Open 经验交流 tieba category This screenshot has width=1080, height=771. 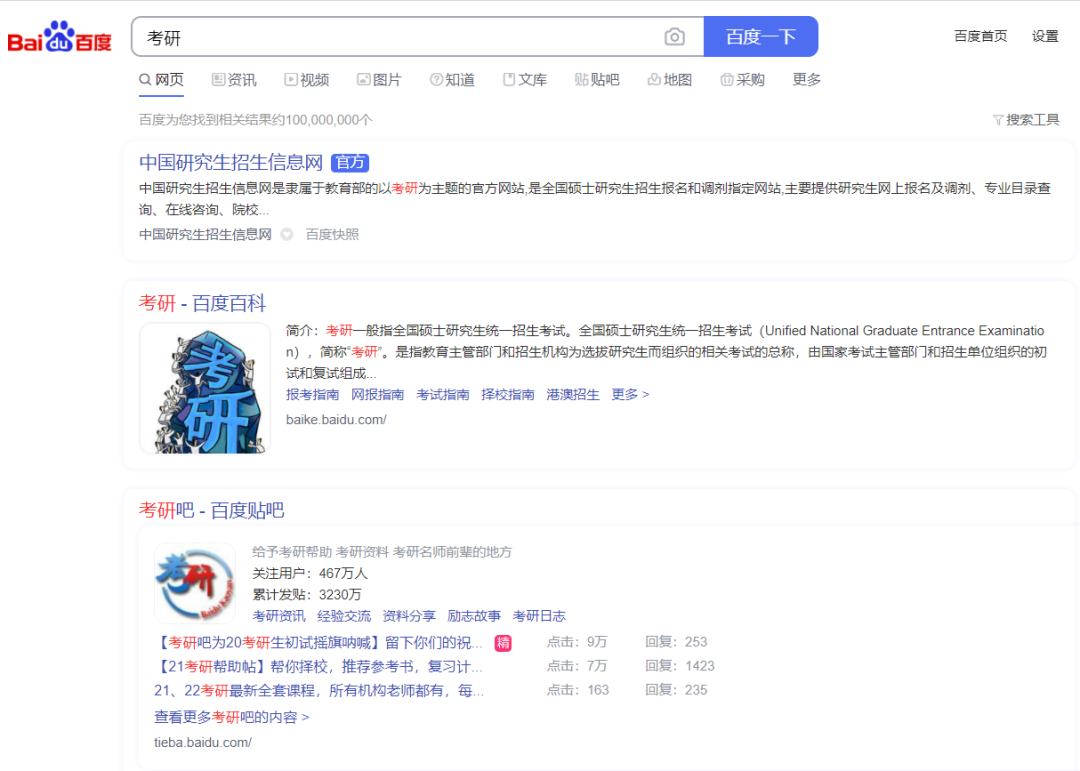click(x=344, y=616)
